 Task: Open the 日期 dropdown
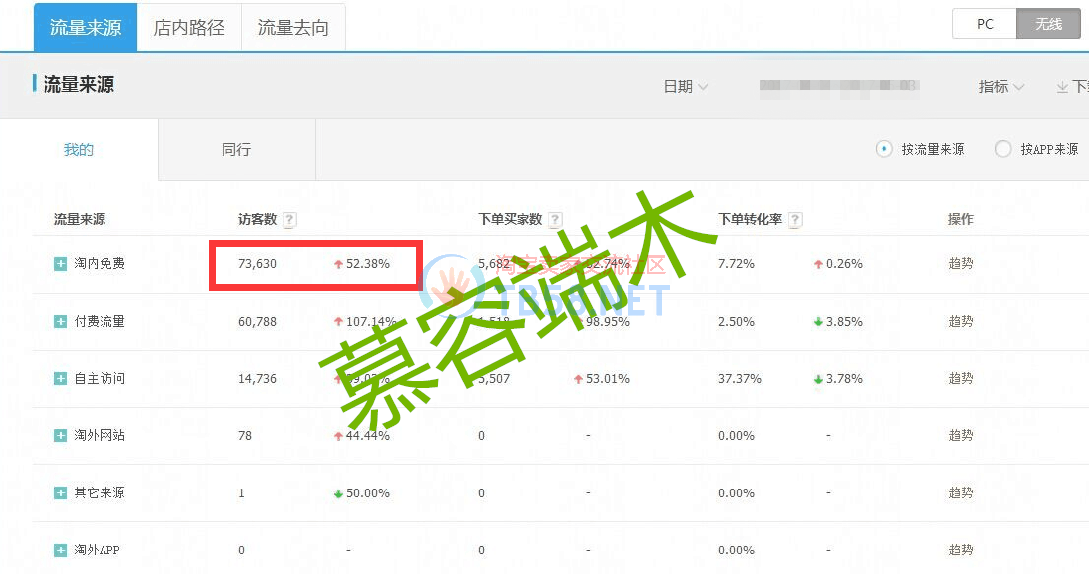coord(686,87)
